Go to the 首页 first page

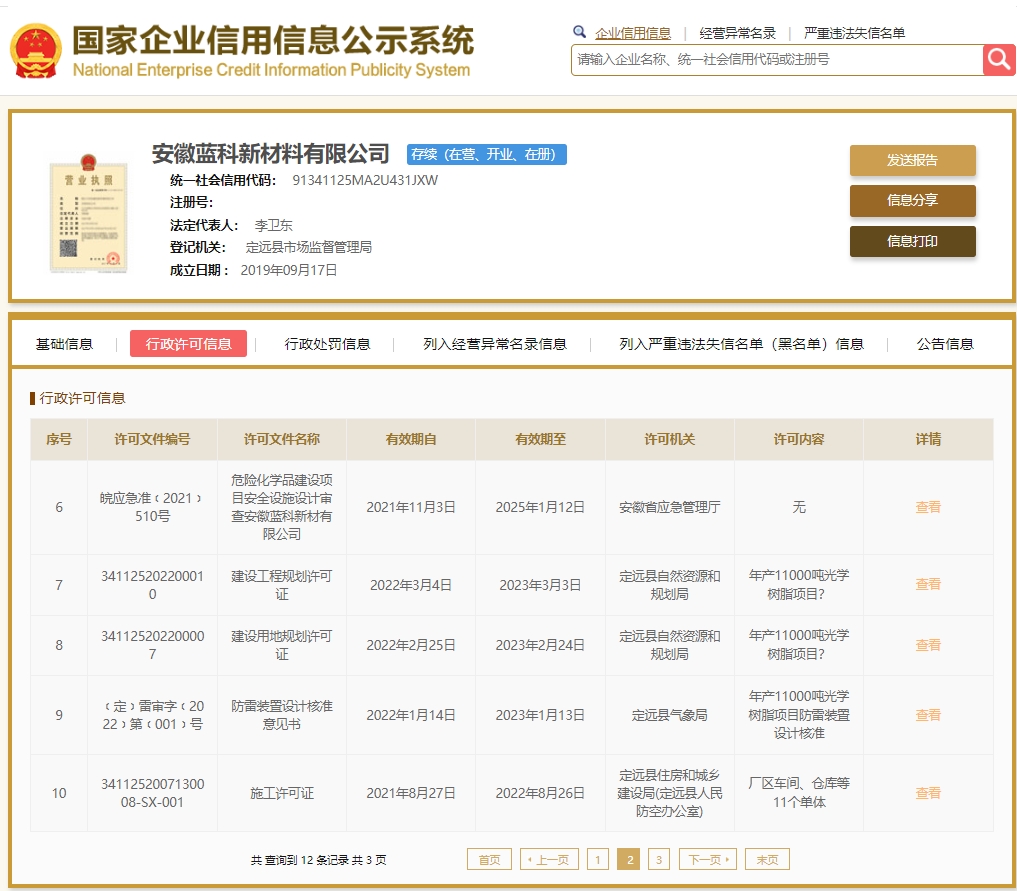(490, 859)
